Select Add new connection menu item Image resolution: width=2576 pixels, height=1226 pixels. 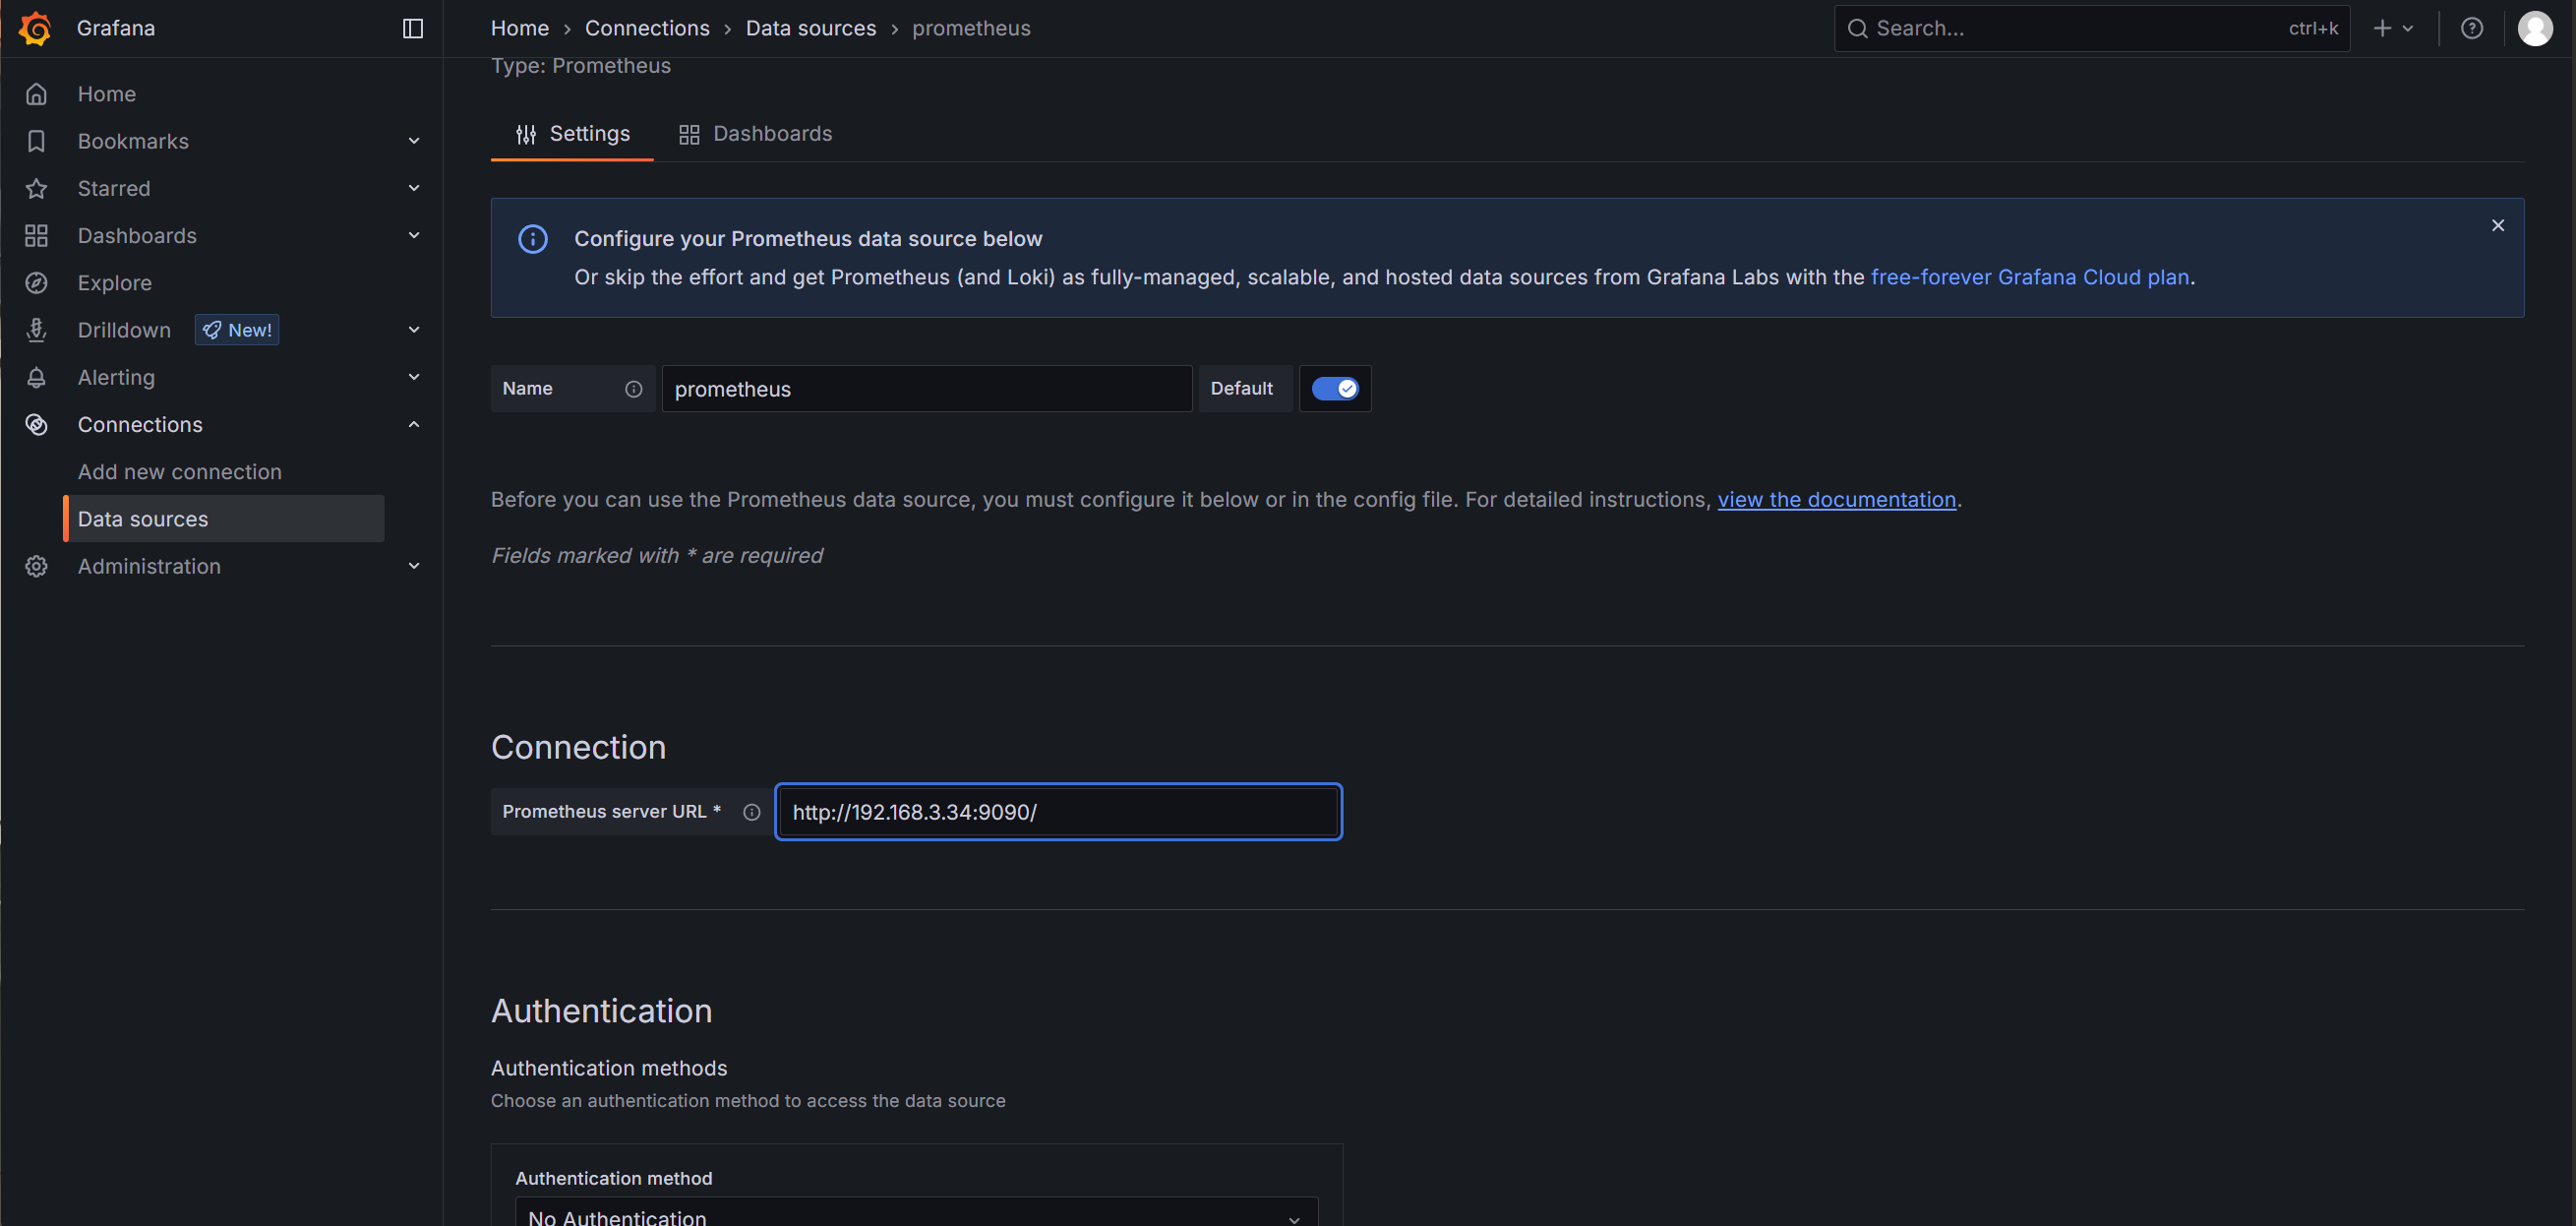(x=180, y=472)
